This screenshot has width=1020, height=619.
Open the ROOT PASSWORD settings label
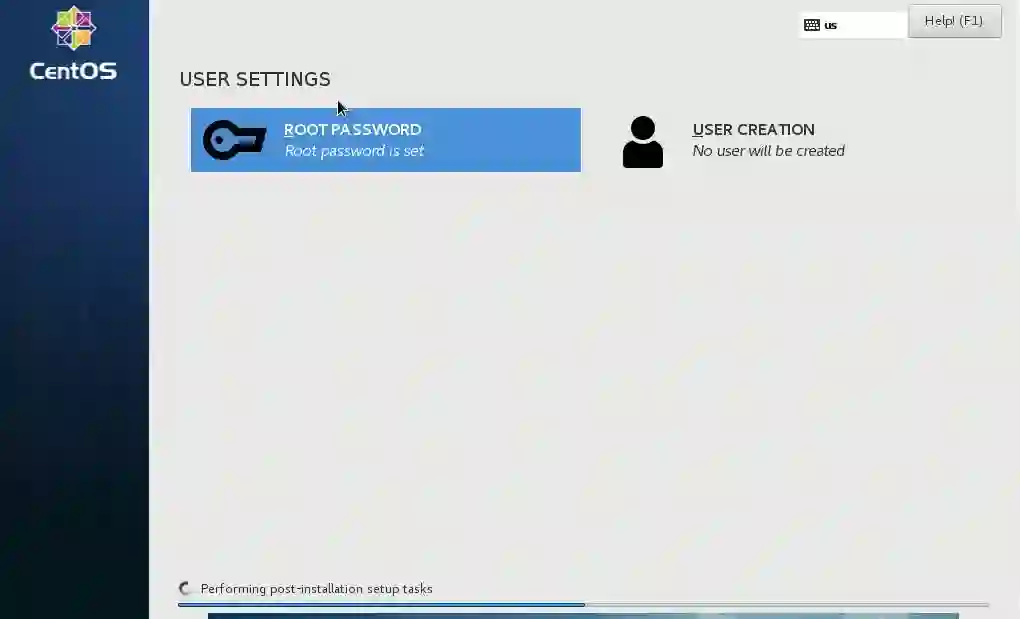pos(353,129)
